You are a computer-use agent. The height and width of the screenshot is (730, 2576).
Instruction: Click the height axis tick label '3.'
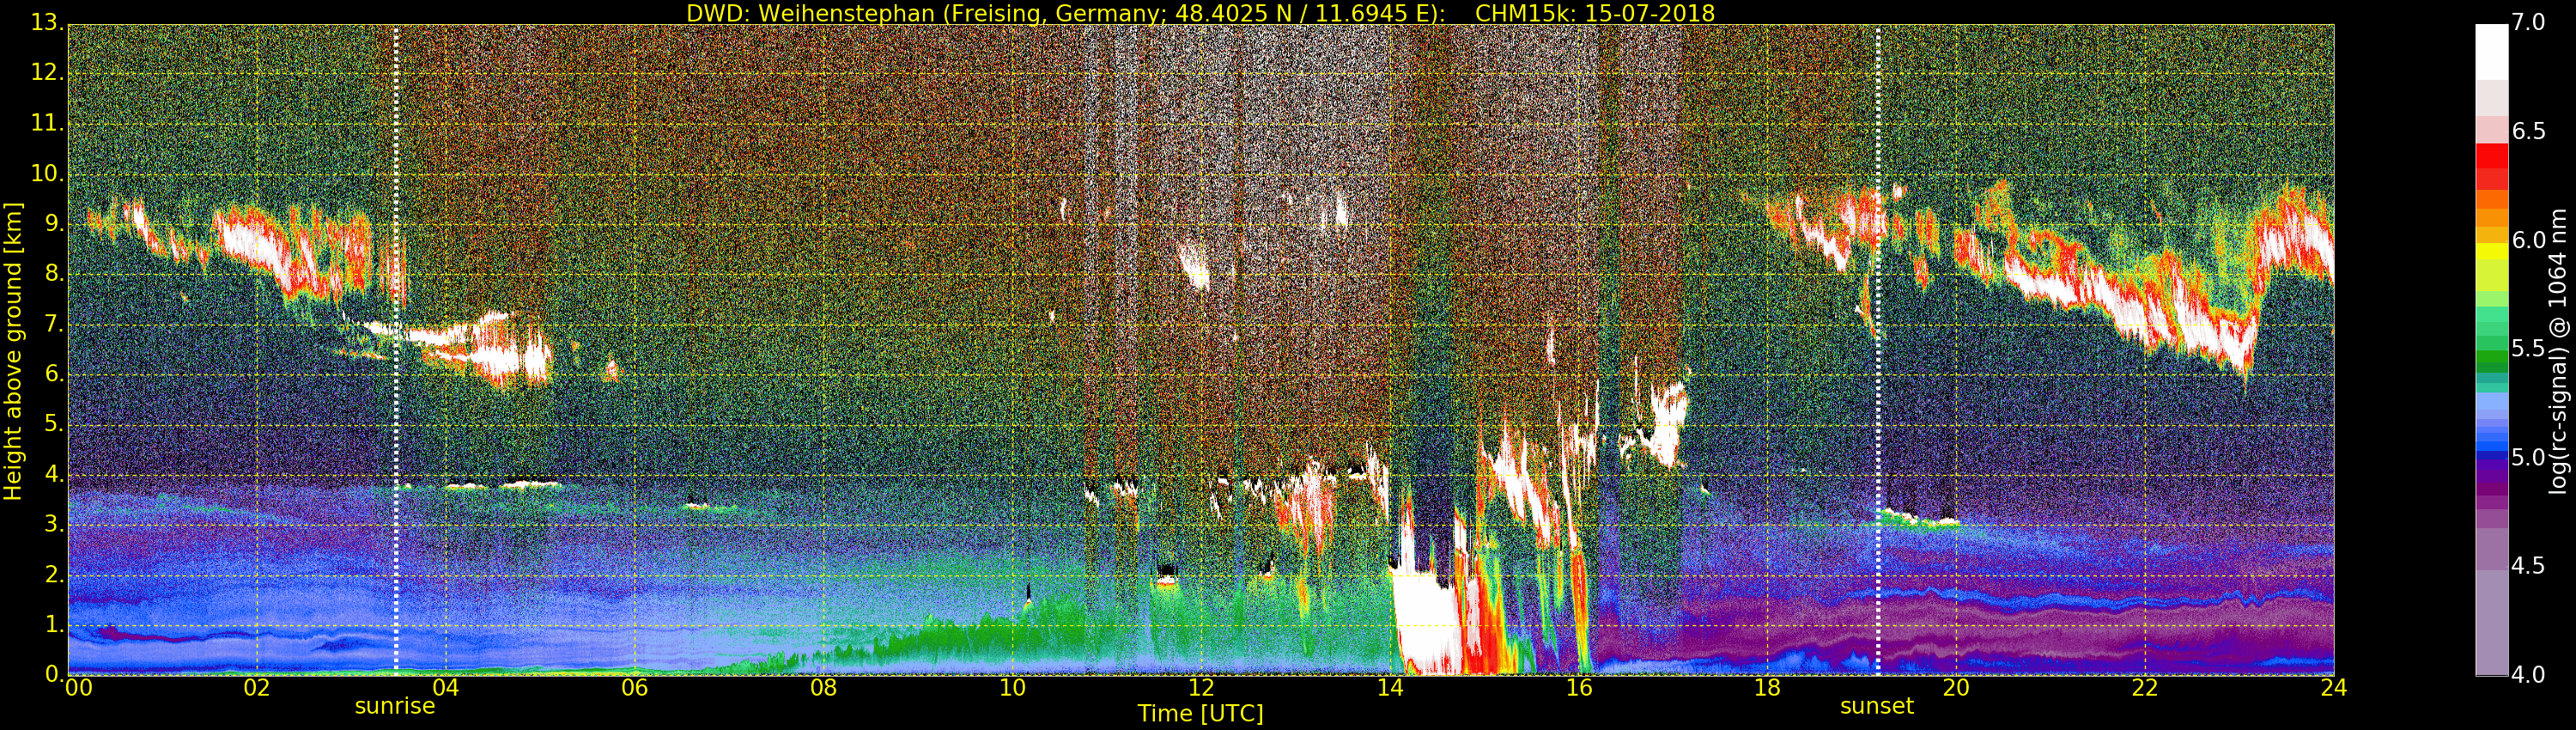[x=53, y=524]
